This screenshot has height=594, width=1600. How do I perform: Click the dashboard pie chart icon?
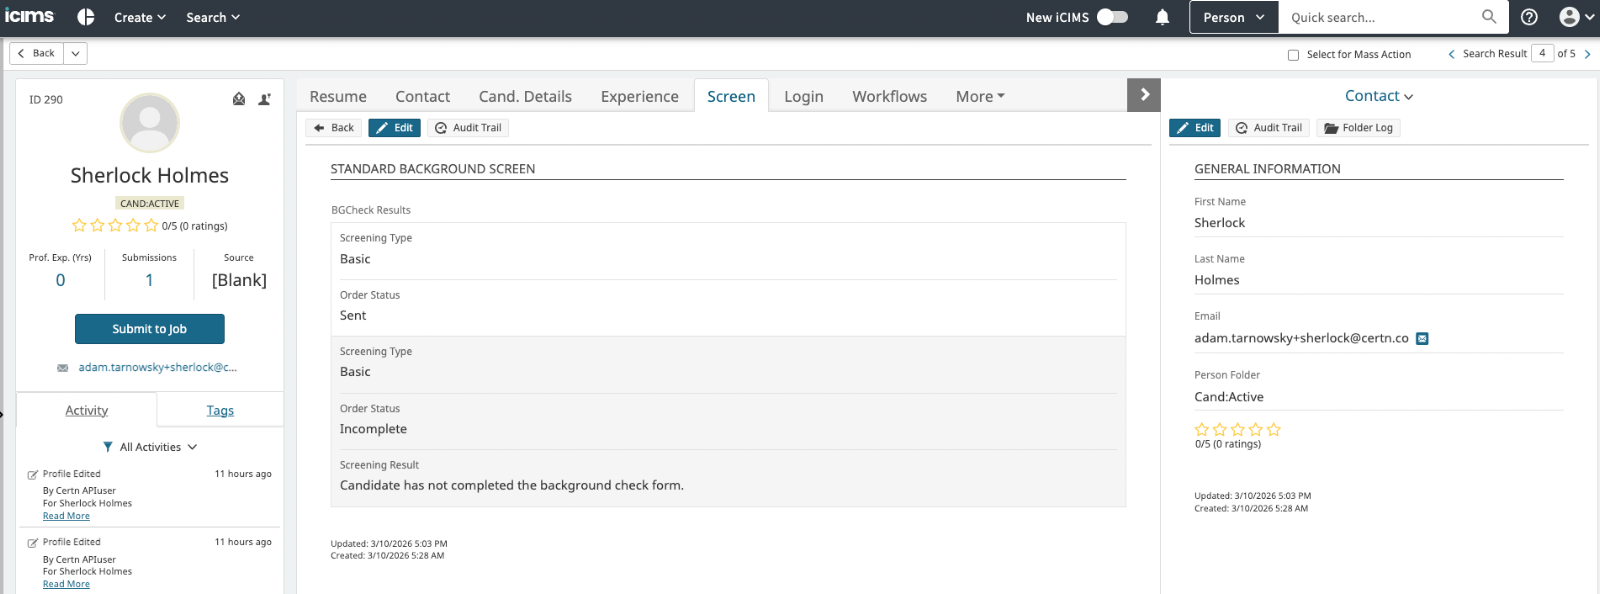click(86, 17)
